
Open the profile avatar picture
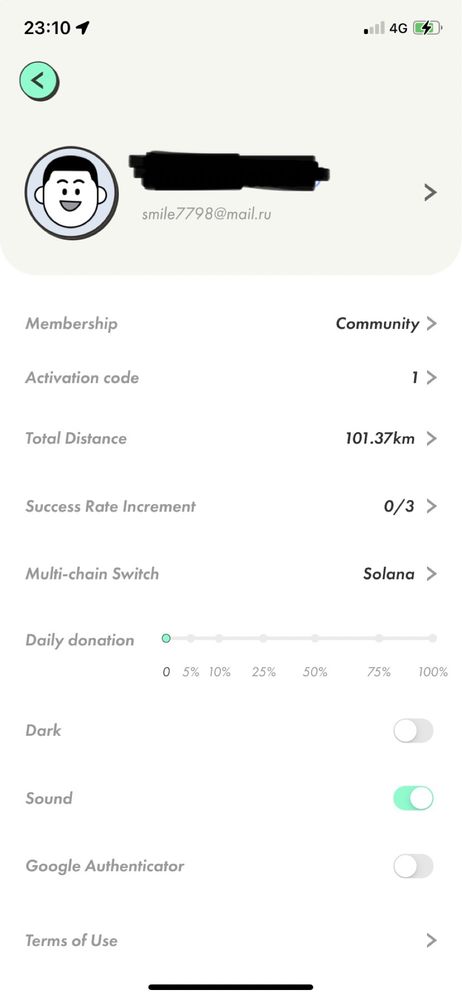pyautogui.click(x=71, y=192)
